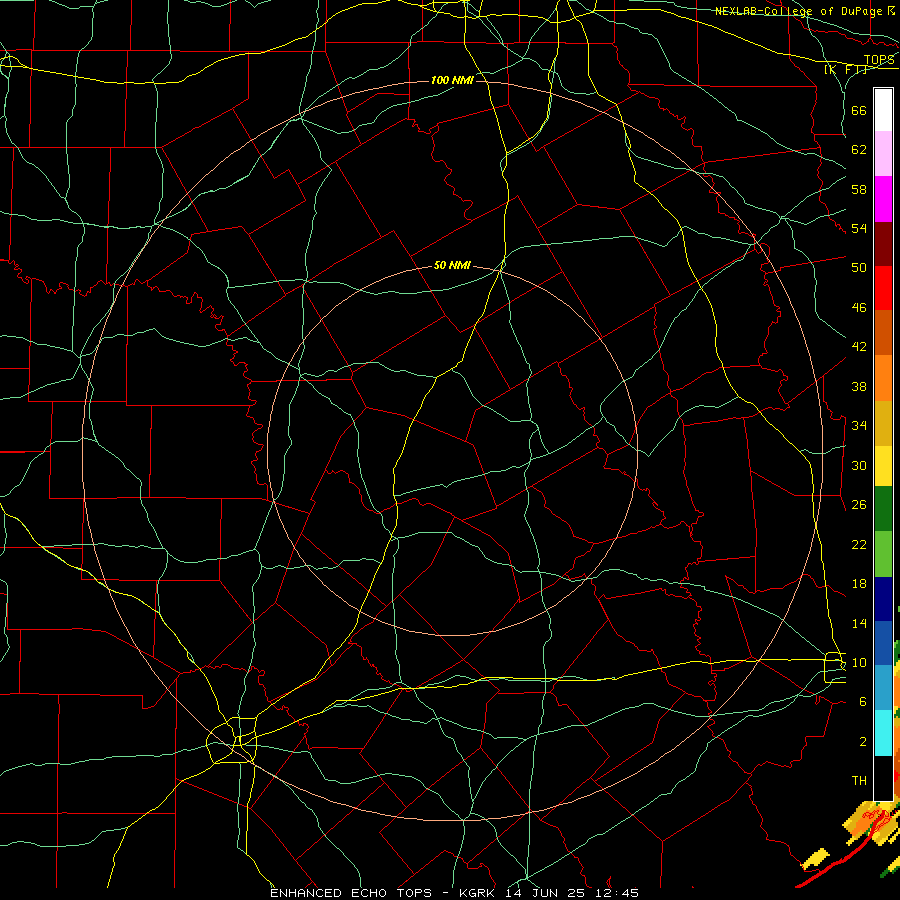This screenshot has width=900, height=900.
Task: Click the legend value '26'
Action: [859, 505]
